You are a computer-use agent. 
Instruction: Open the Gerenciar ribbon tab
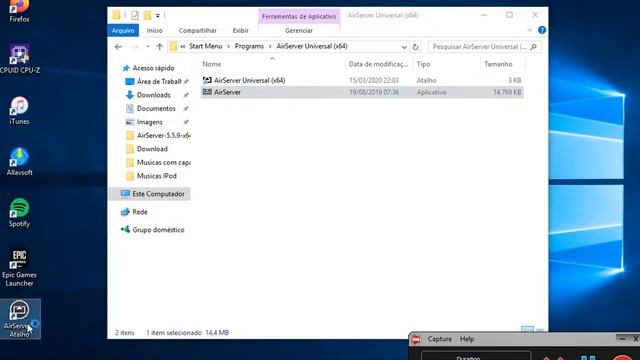pos(299,31)
